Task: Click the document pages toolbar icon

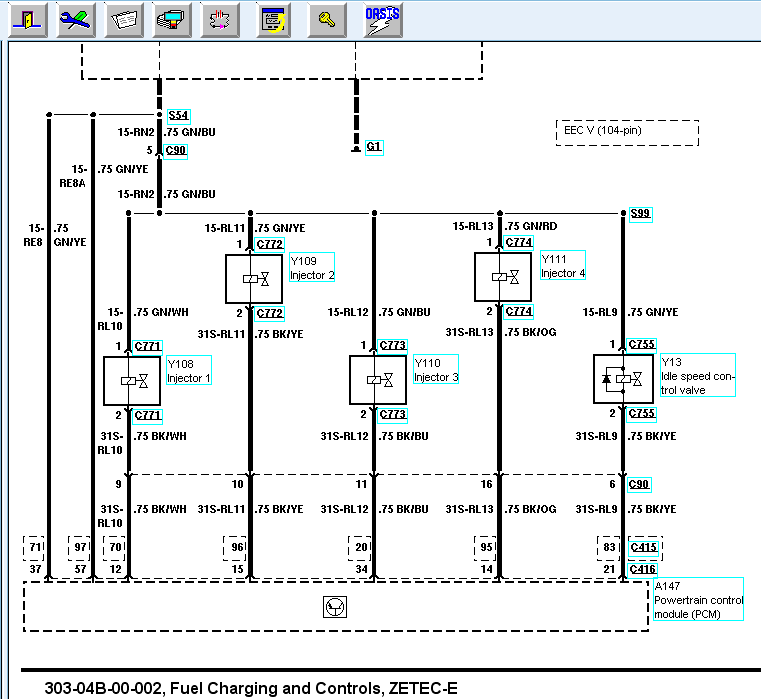Action: coord(124,20)
